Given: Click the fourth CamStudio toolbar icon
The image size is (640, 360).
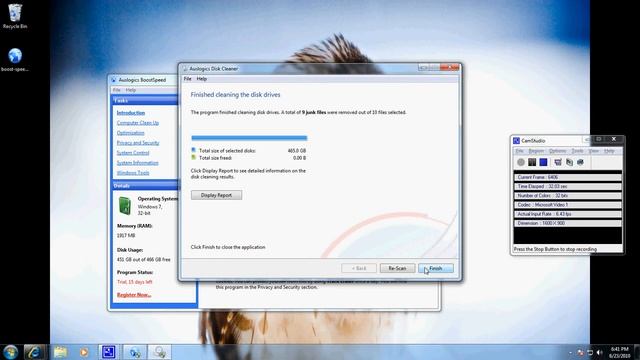Looking at the screenshot, I should click(558, 162).
